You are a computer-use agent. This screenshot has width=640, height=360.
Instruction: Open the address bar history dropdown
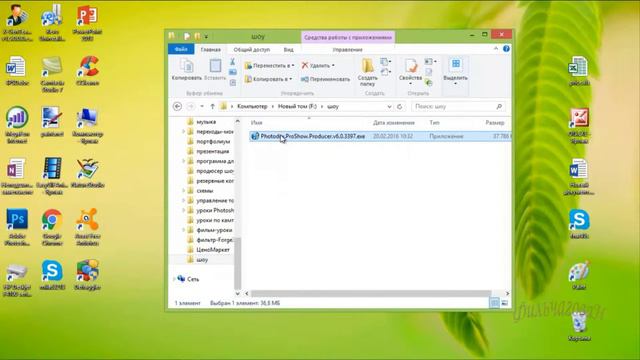[x=389, y=107]
